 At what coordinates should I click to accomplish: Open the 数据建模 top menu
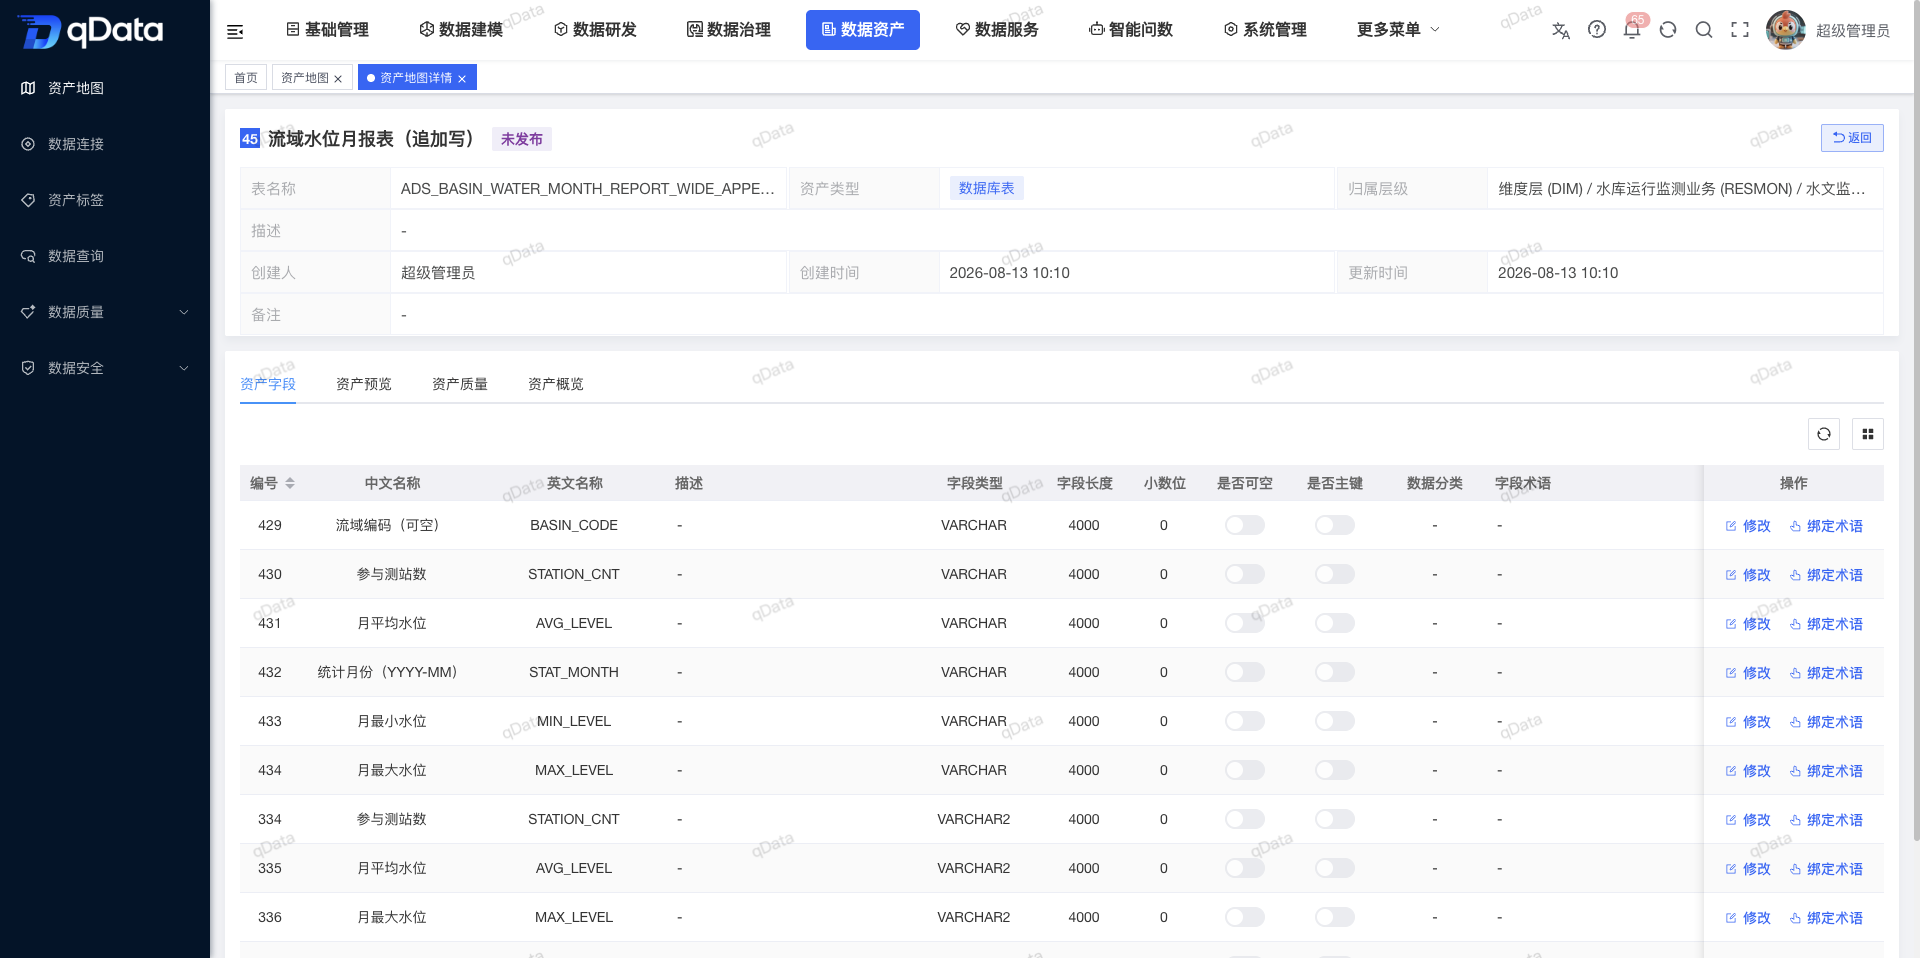(461, 30)
